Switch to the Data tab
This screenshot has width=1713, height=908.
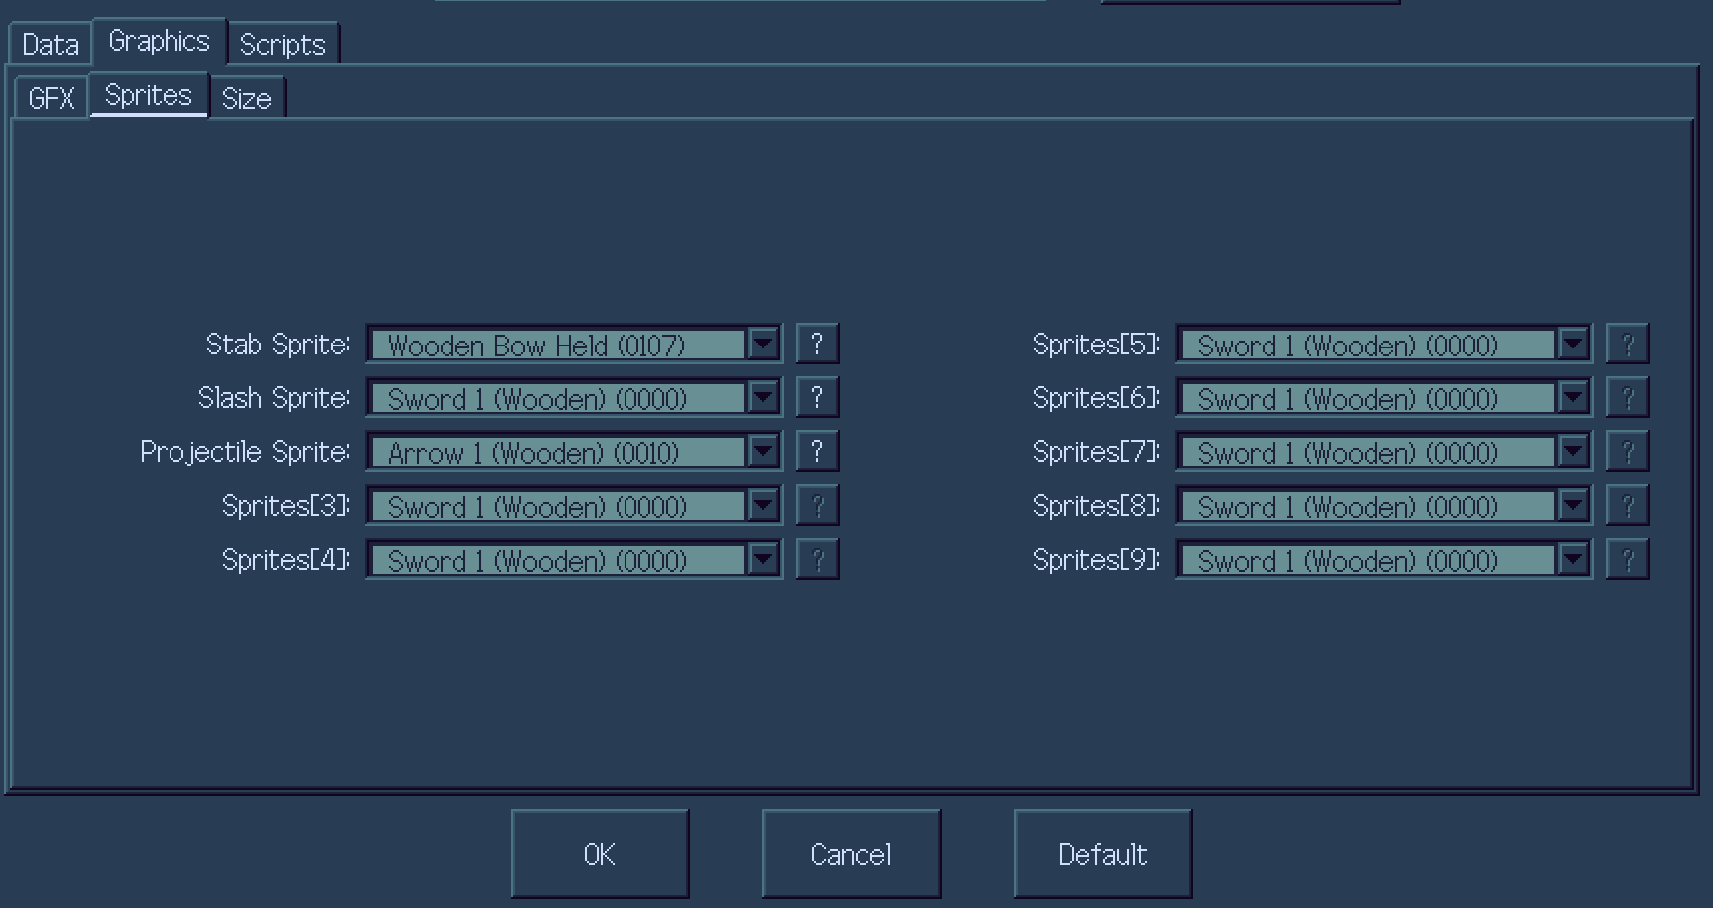click(50, 44)
